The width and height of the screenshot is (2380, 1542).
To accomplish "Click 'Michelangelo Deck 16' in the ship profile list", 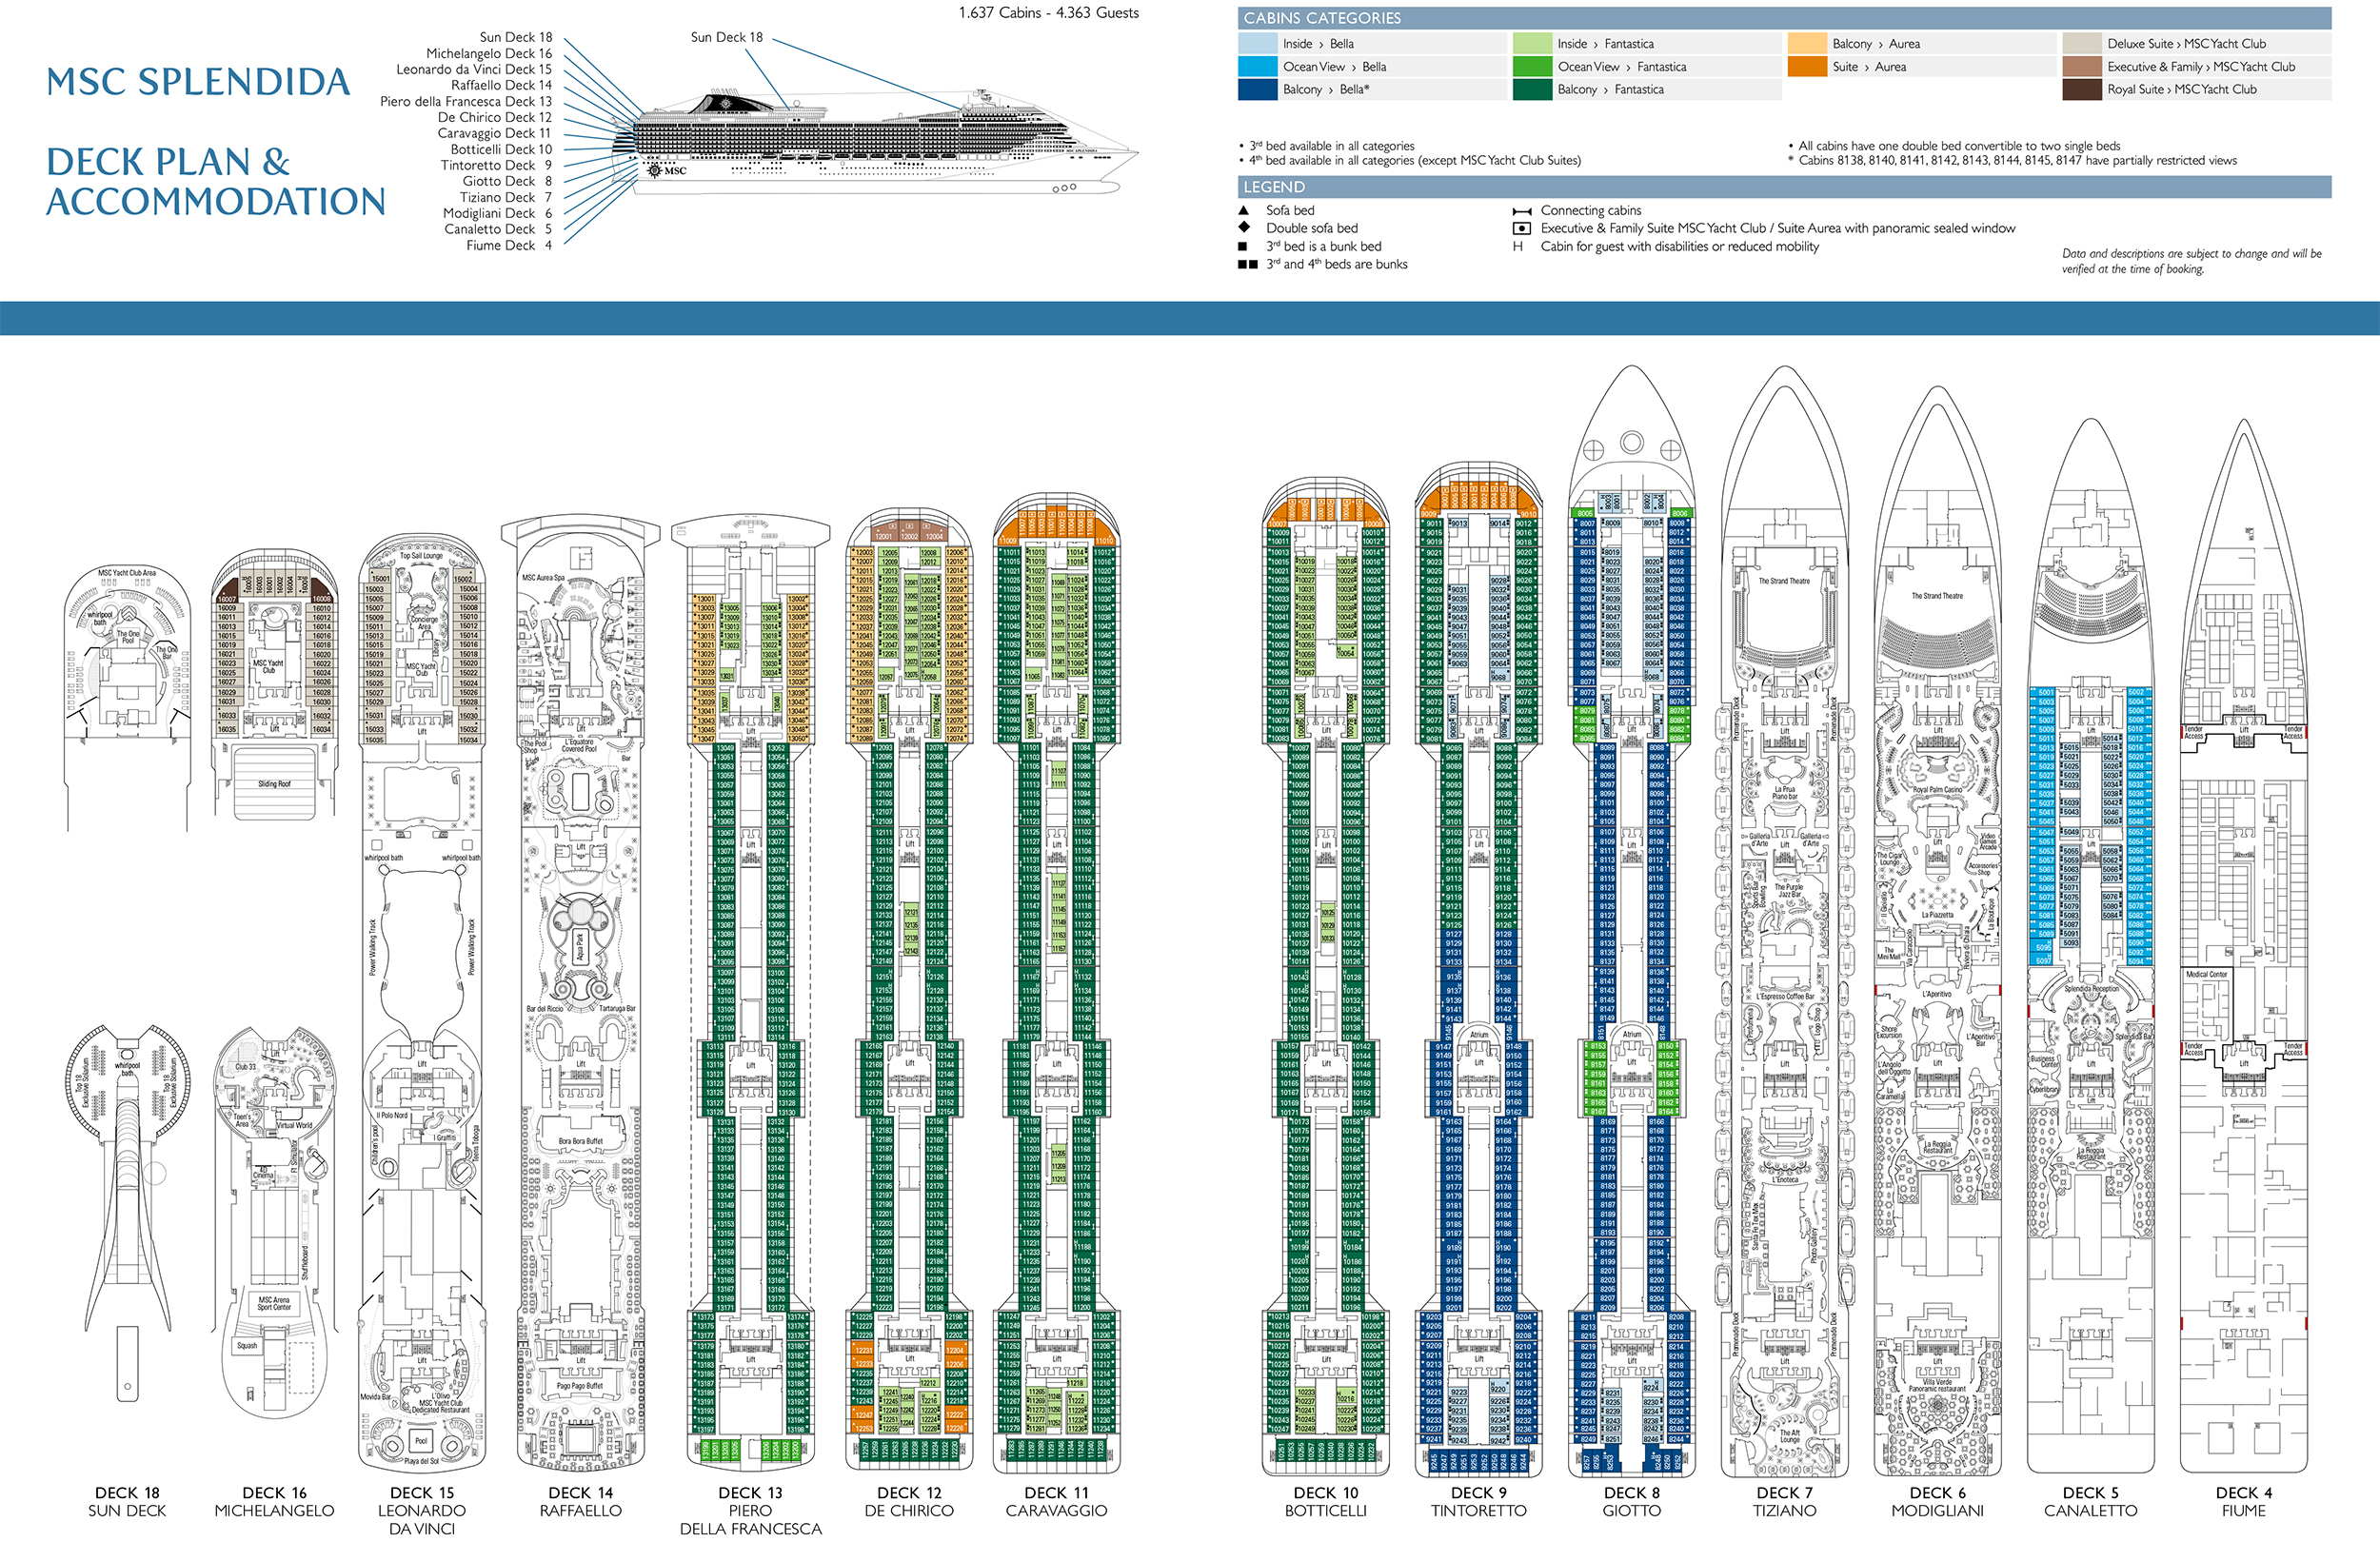I will pos(488,53).
